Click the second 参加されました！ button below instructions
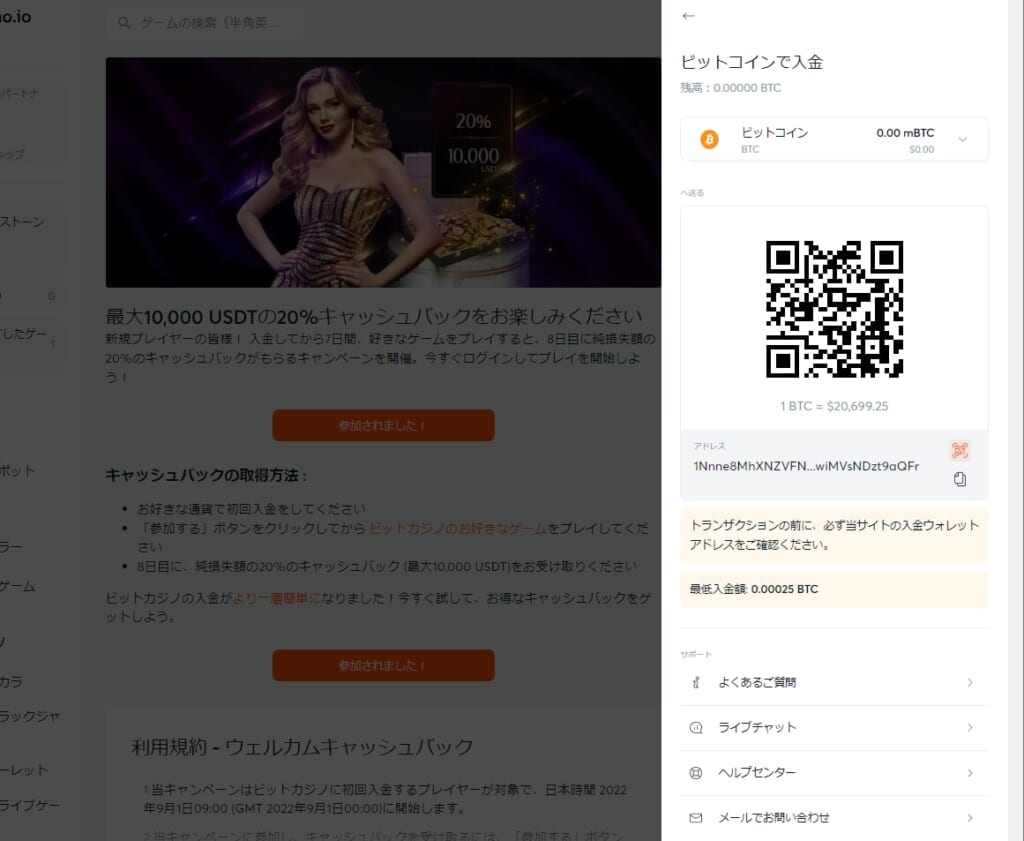 pyautogui.click(x=383, y=665)
